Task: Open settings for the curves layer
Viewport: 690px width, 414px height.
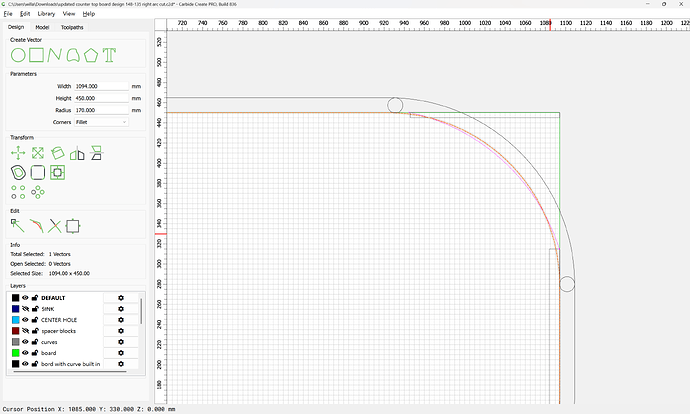Action: [x=121, y=342]
